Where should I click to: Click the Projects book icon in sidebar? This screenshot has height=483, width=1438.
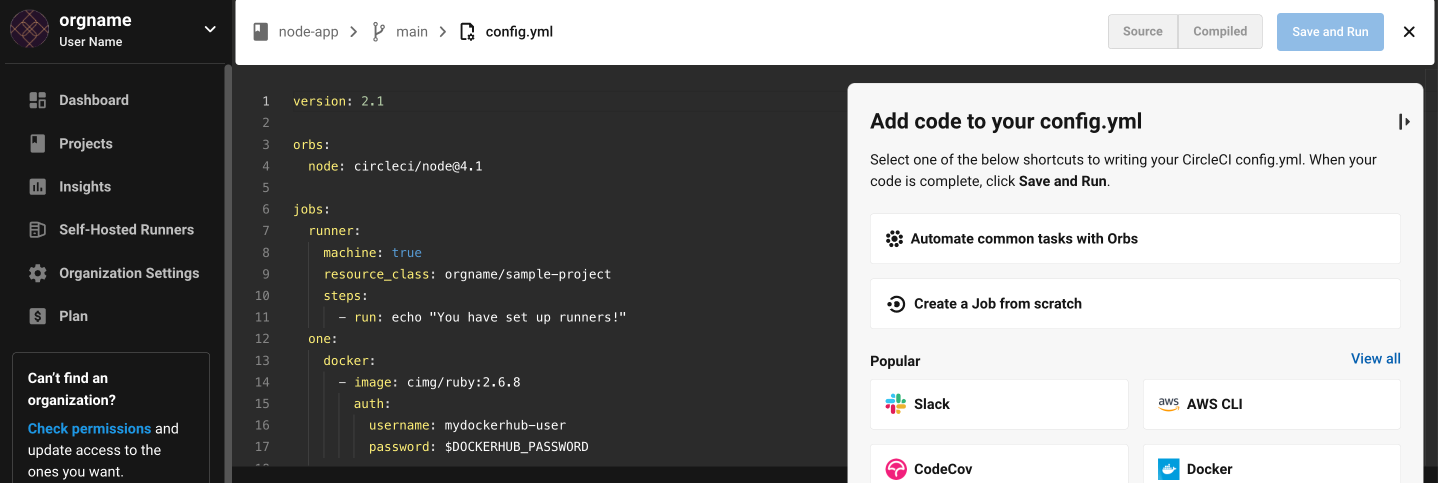(38, 143)
